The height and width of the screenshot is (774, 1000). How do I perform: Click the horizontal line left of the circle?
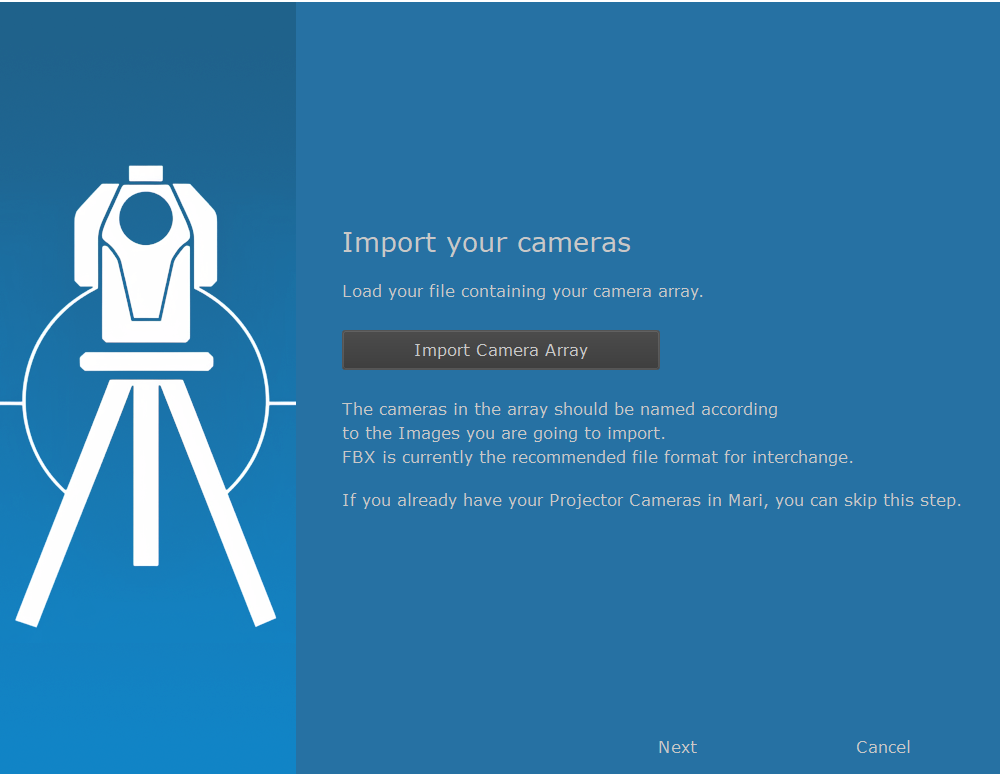tap(10, 403)
